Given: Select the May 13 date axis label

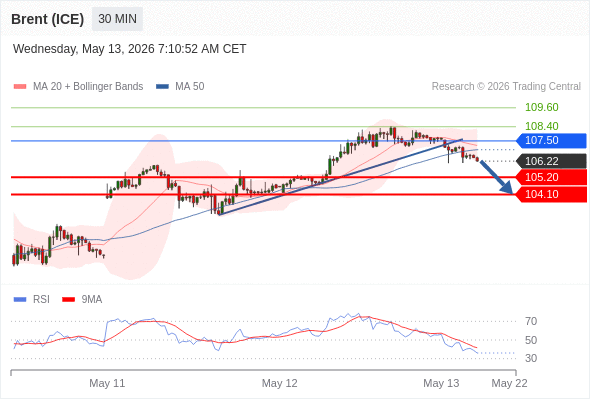Looking at the screenshot, I should 441,383.
